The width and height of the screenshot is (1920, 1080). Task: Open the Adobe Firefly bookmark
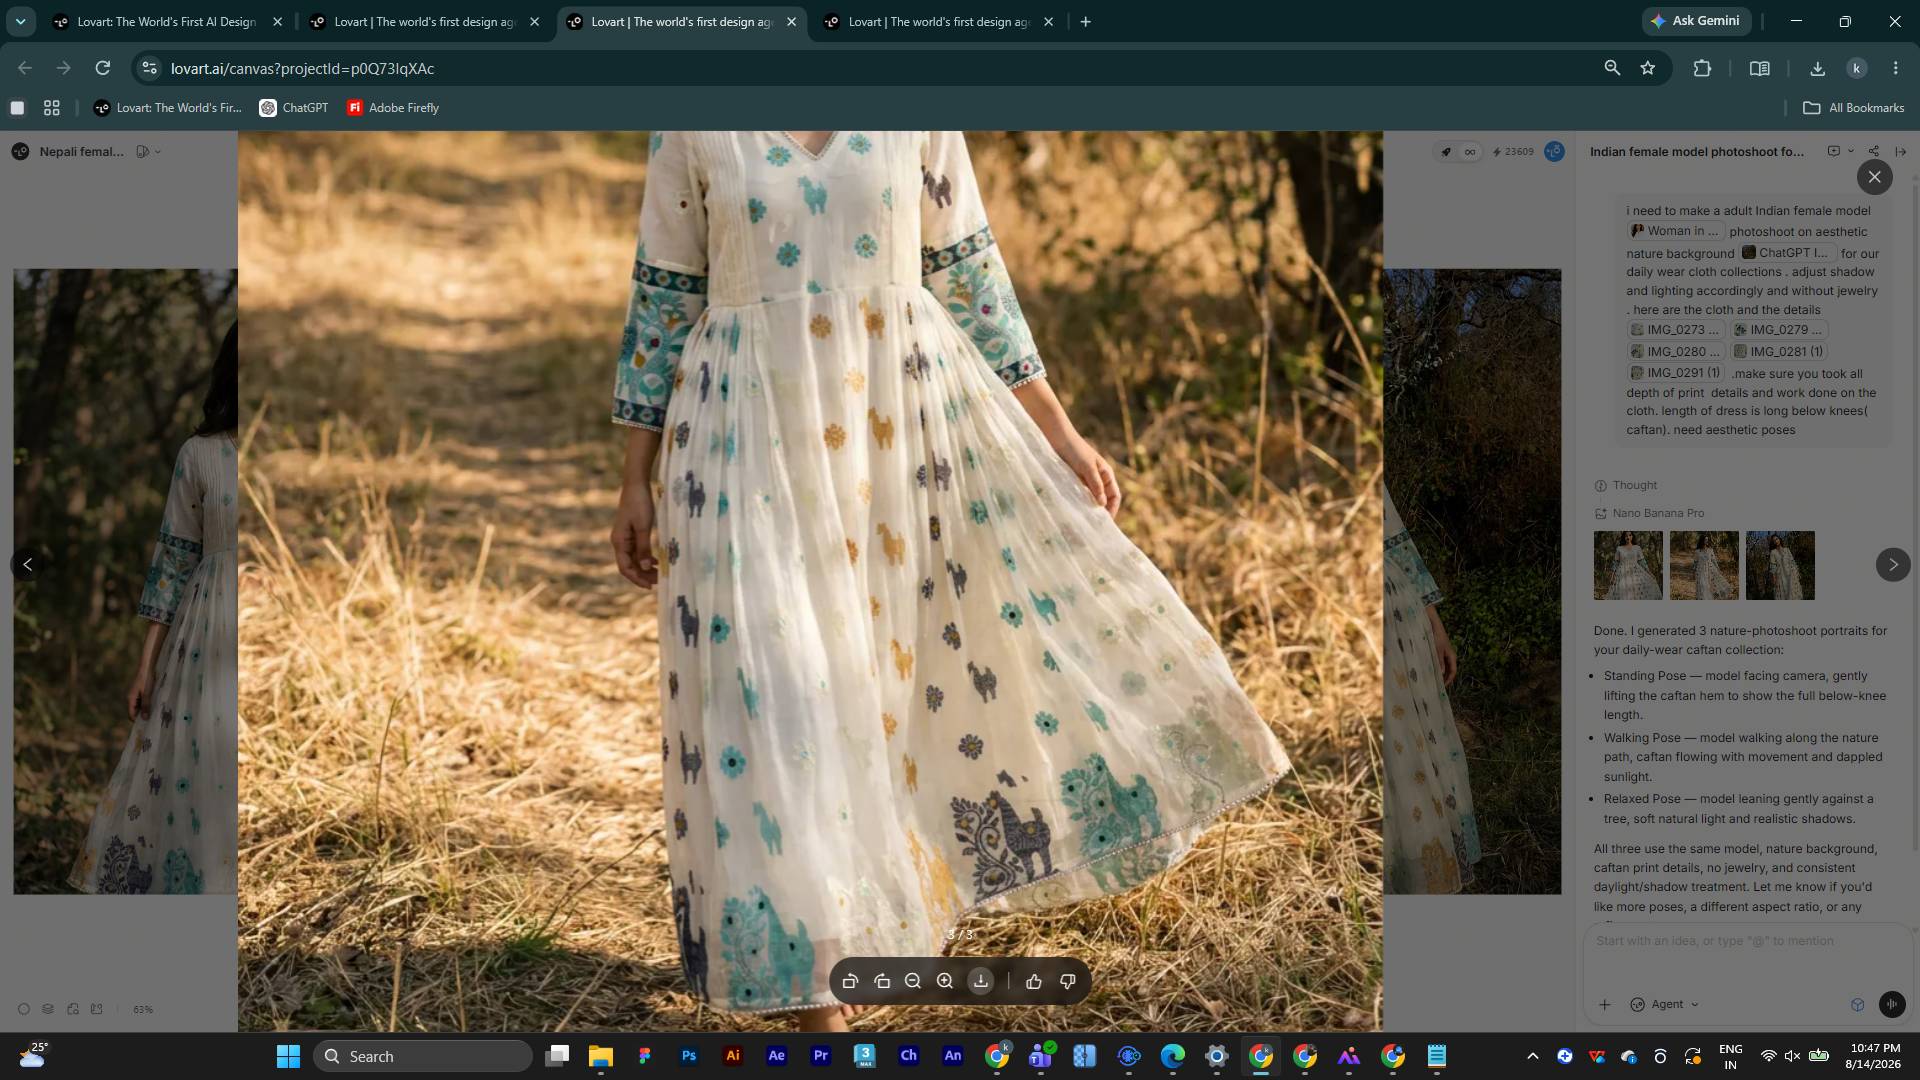coord(393,108)
